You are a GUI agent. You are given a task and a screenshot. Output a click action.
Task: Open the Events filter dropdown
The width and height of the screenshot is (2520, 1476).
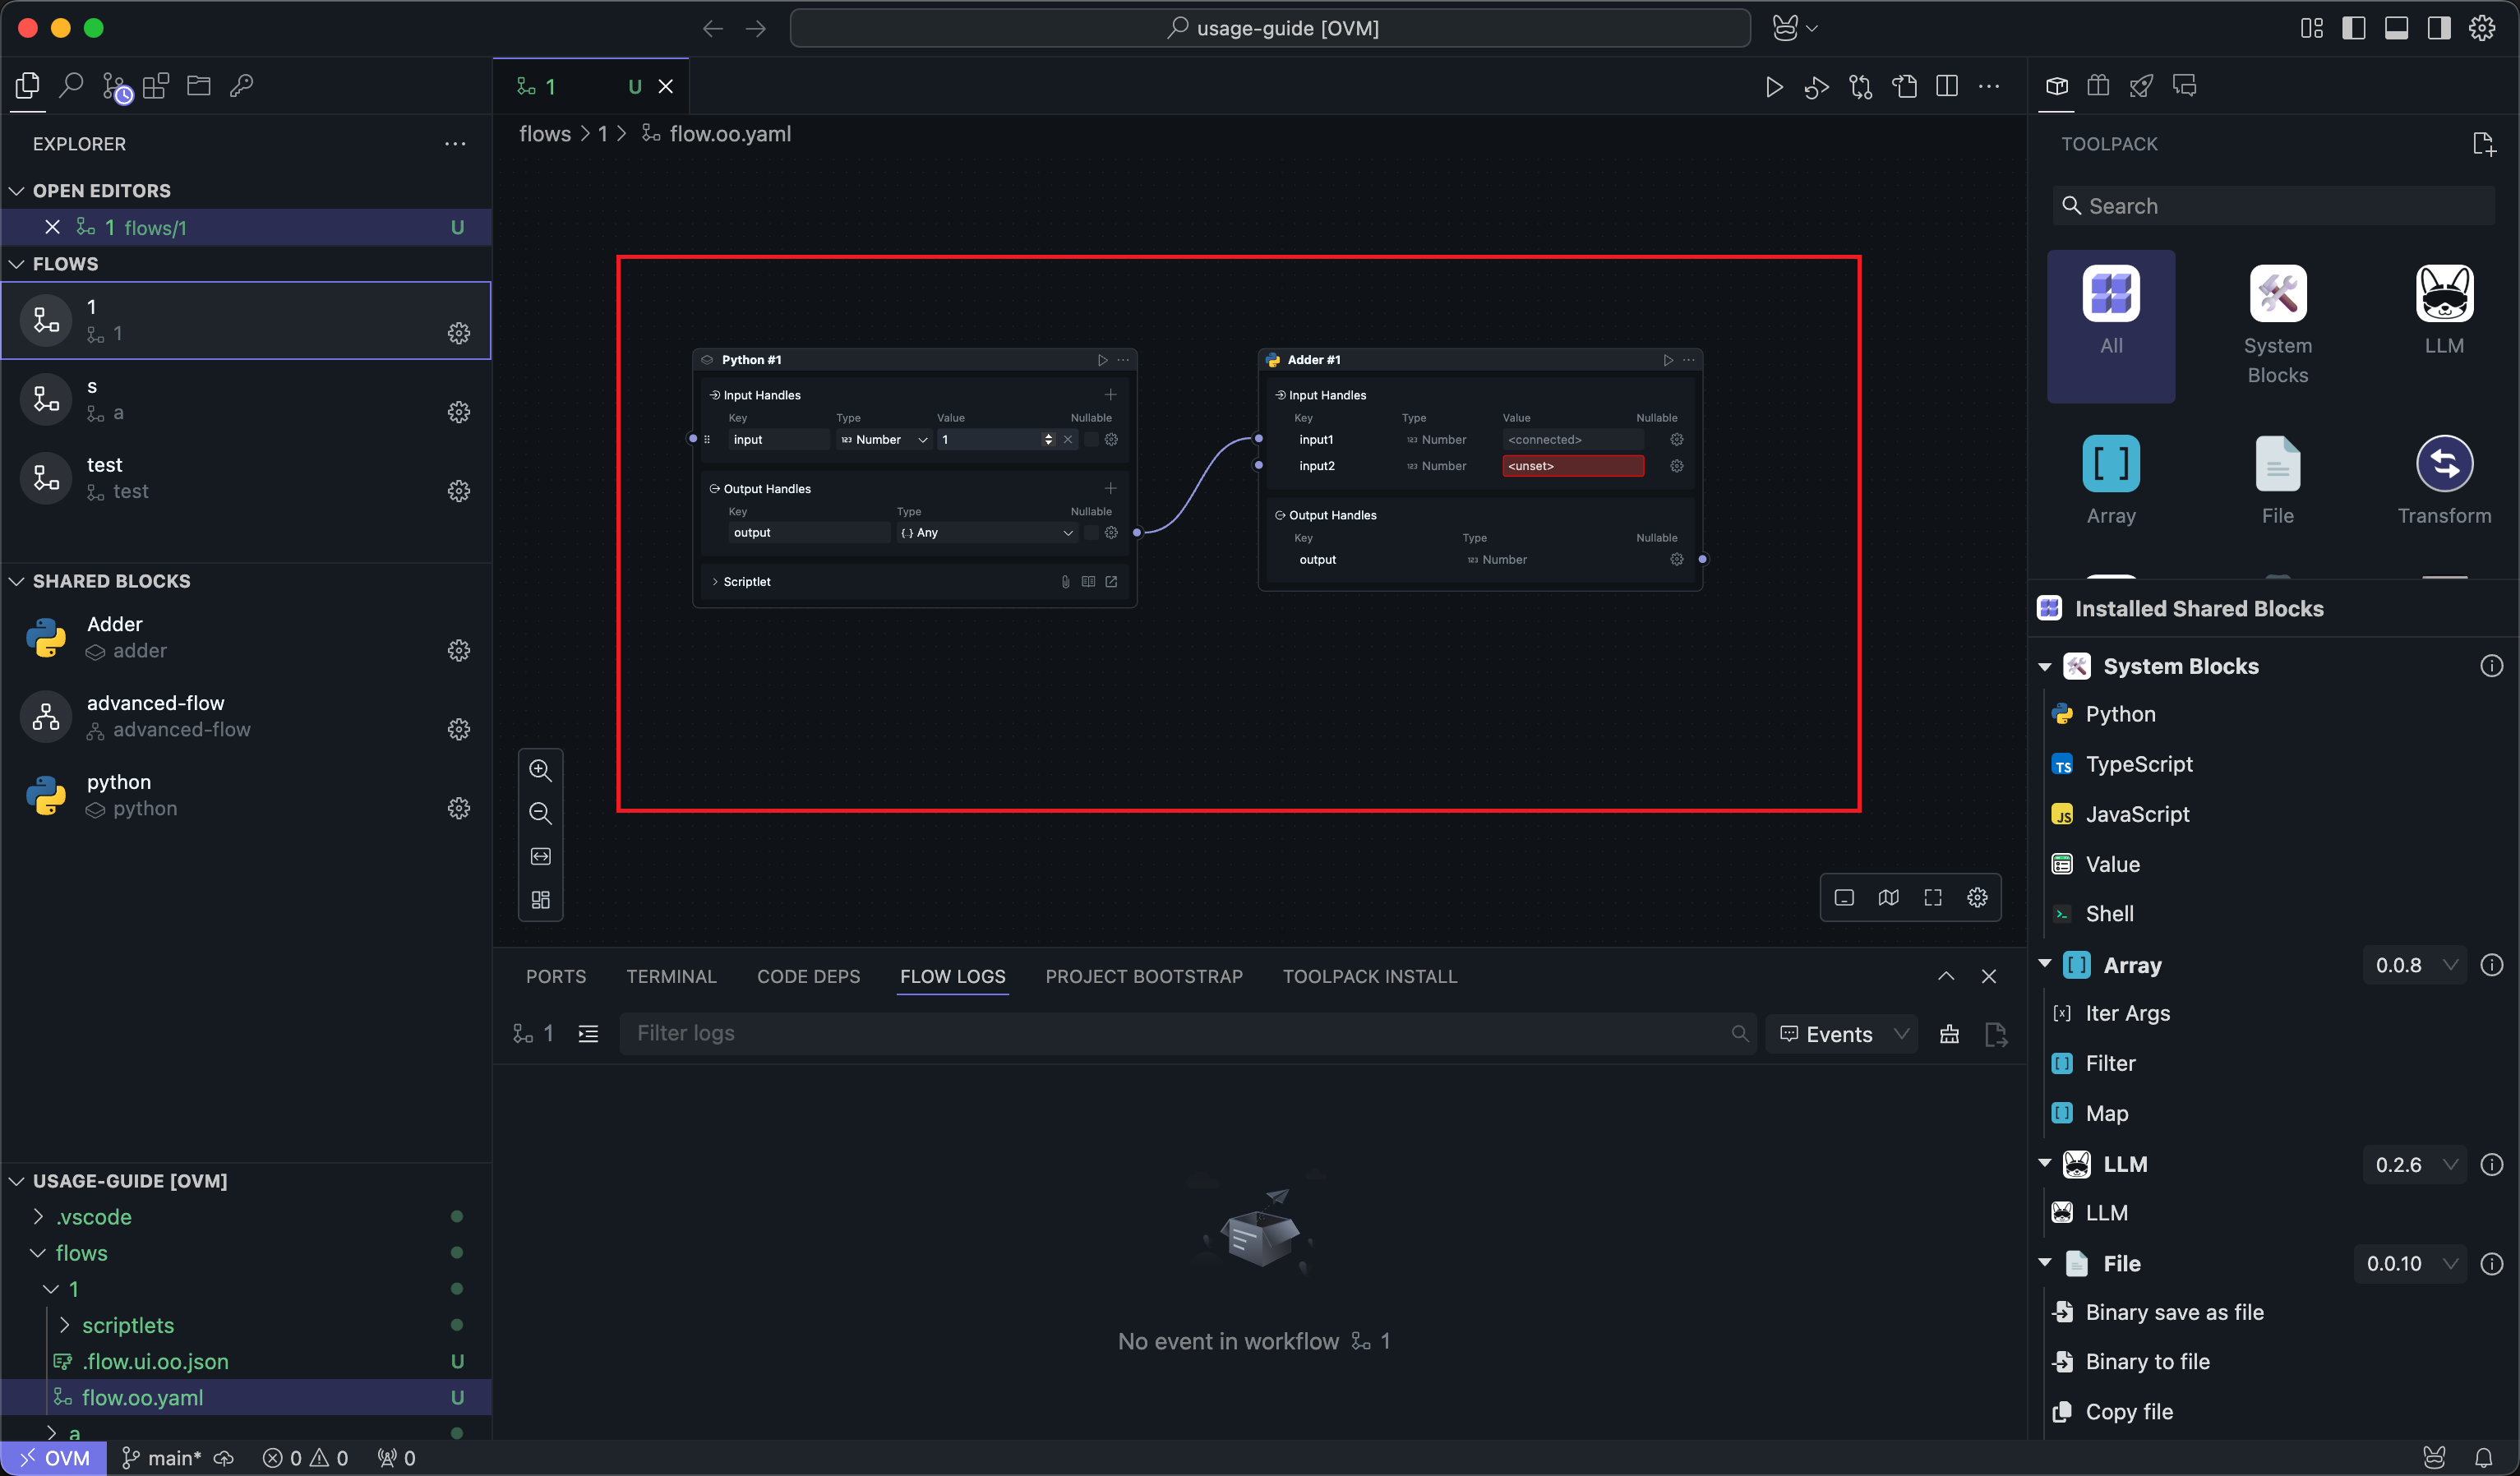tap(1843, 1034)
